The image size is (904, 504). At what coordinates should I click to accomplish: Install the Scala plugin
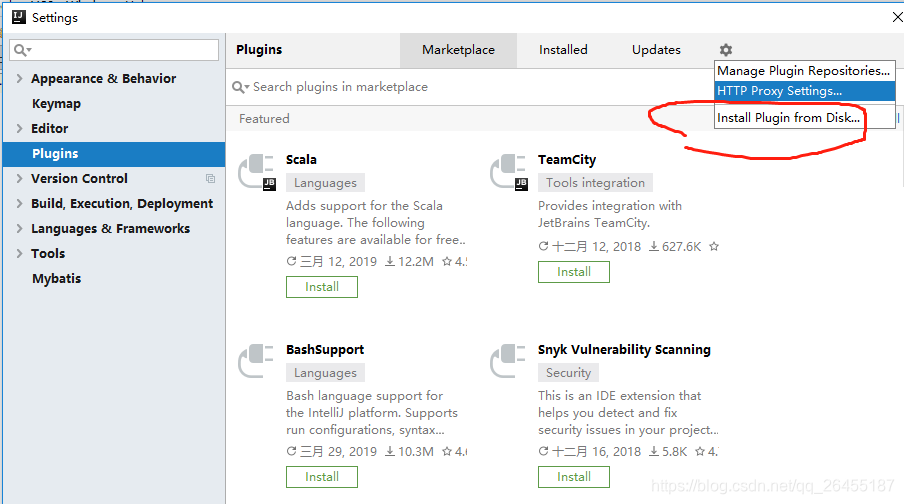pos(322,287)
